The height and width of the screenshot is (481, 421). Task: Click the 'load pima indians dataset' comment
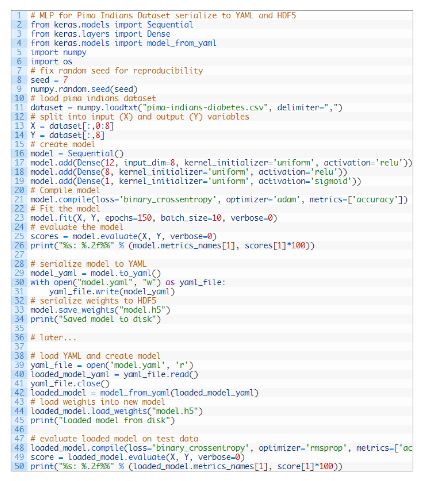click(93, 98)
